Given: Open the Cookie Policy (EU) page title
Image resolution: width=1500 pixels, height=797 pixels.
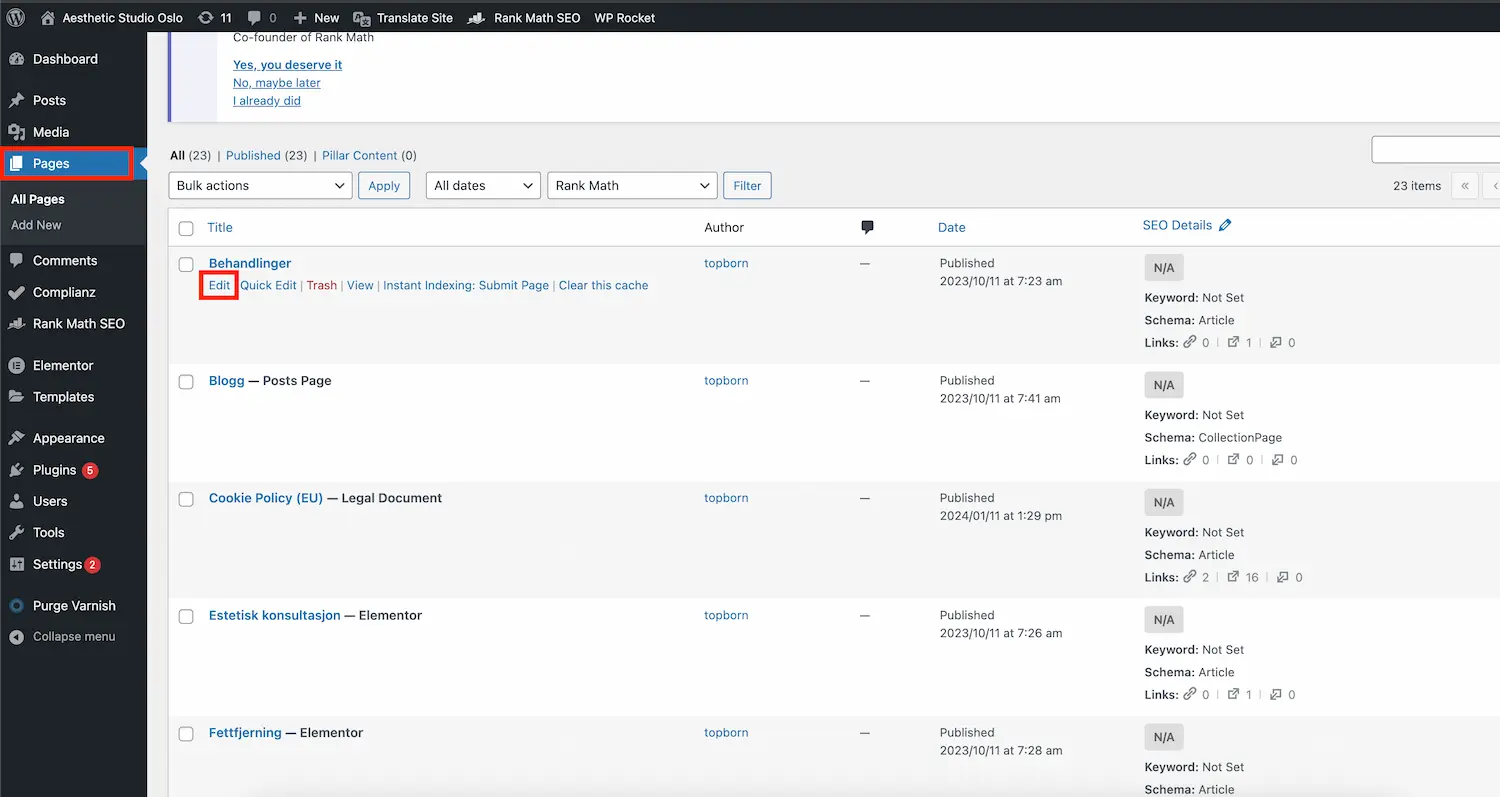Looking at the screenshot, I should tap(266, 498).
